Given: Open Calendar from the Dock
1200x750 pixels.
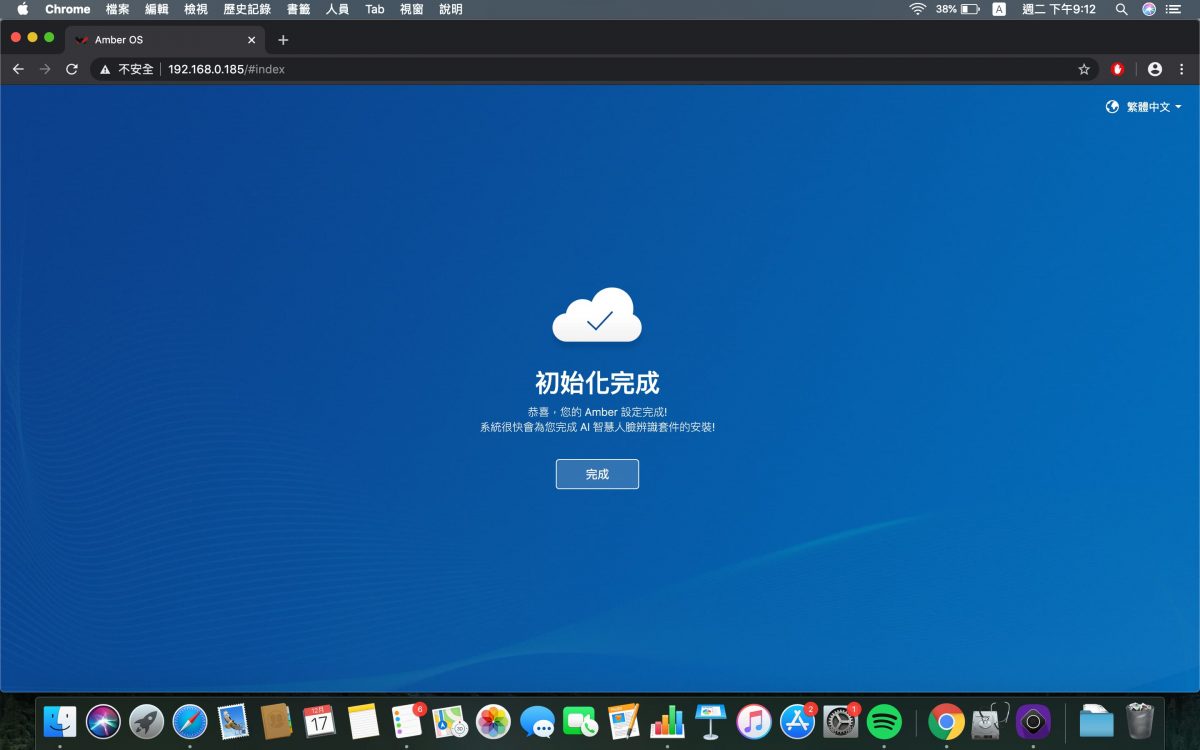Looking at the screenshot, I should (x=319, y=721).
